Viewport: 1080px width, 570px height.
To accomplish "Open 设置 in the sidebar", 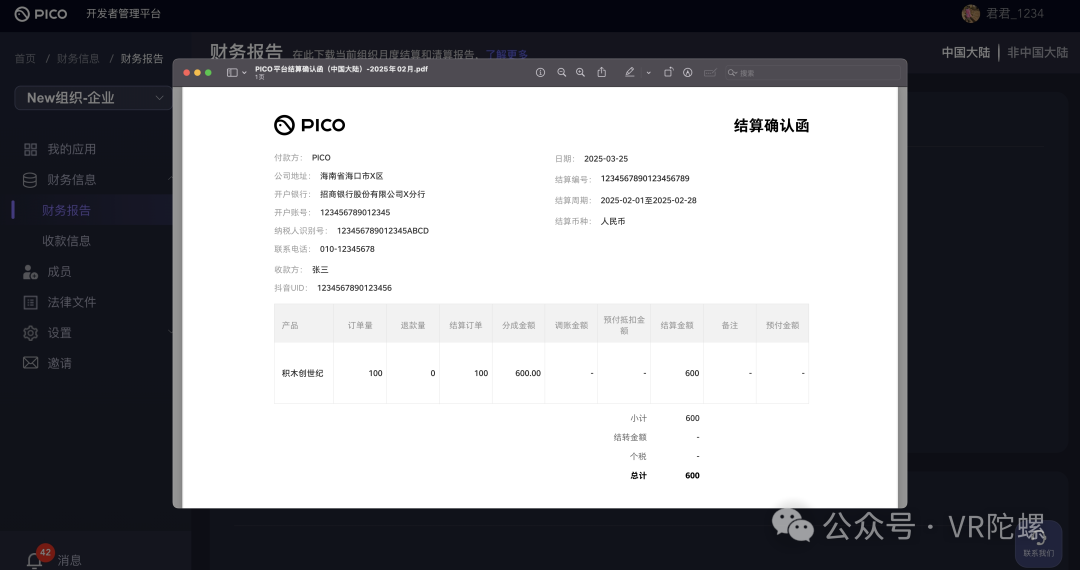I will click(59, 332).
